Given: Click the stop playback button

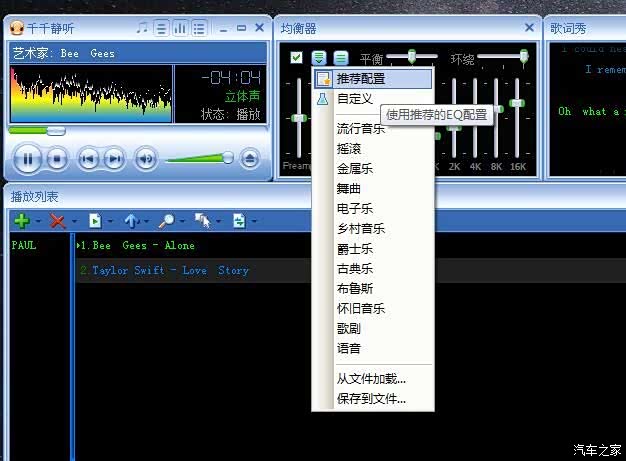Looking at the screenshot, I should point(57,158).
